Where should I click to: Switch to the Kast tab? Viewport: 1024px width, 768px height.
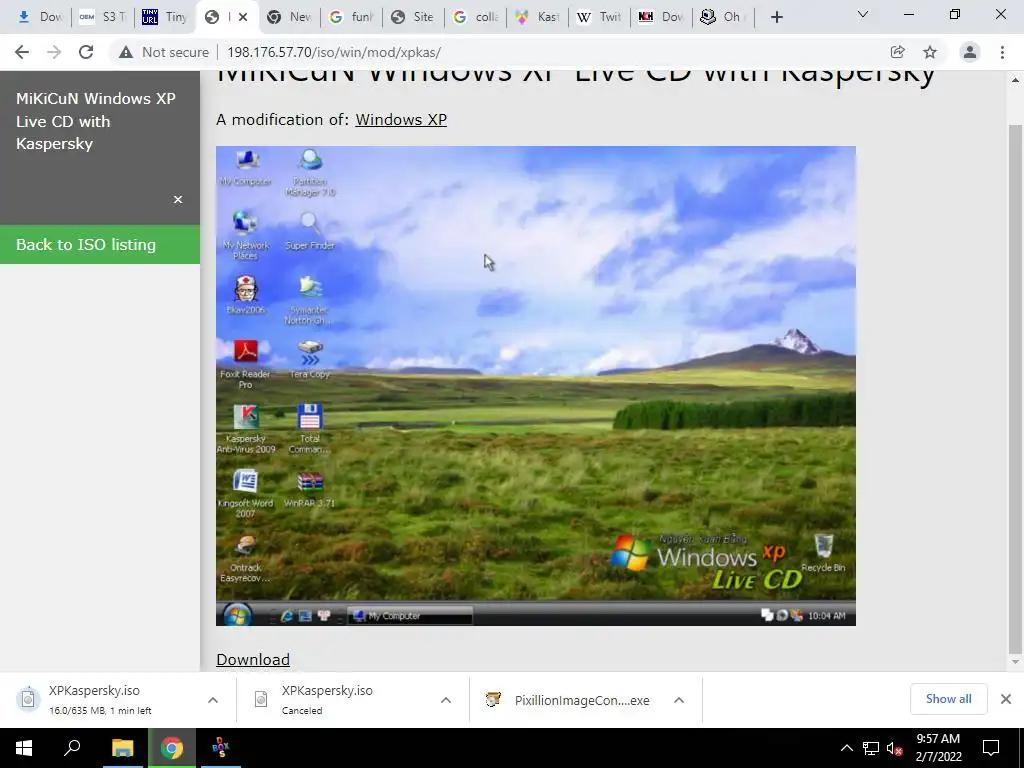(x=537, y=17)
